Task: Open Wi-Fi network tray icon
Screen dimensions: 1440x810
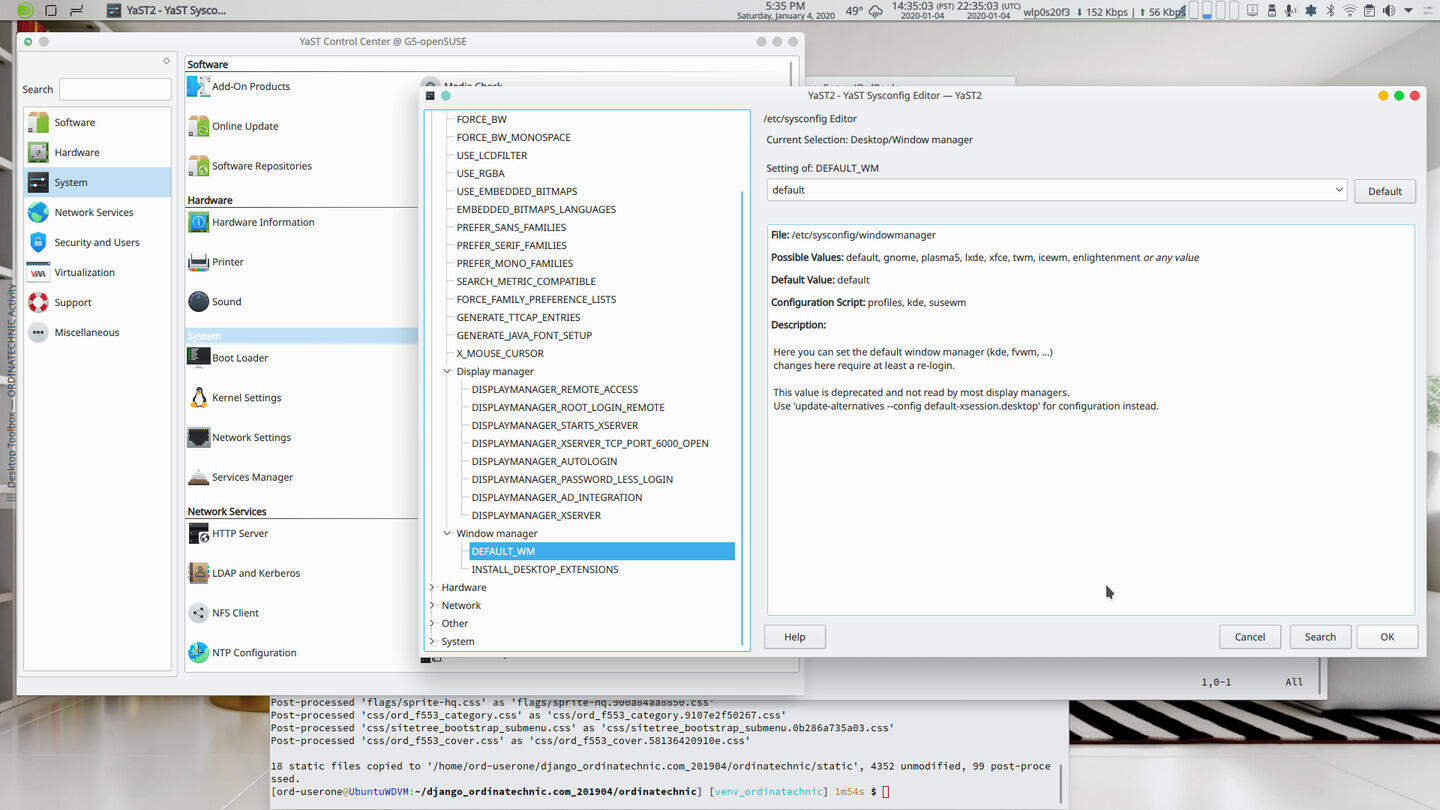Action: point(1350,10)
